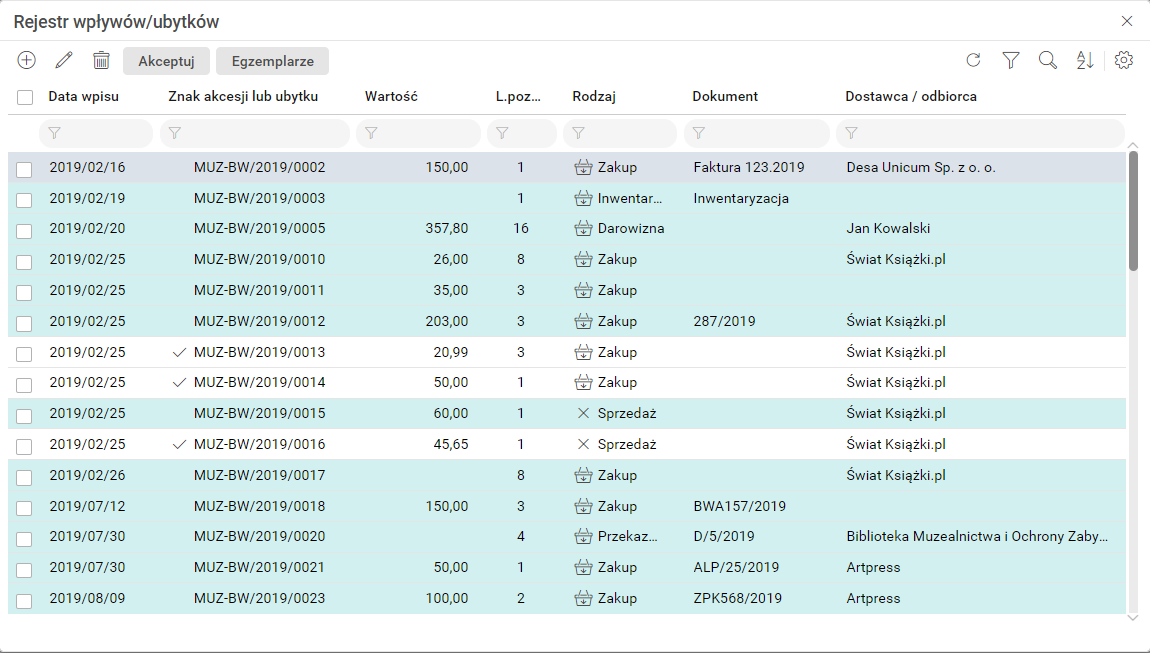Check the row MUZ-BW/2019/0005
This screenshot has width=1150, height=653.
24,231
